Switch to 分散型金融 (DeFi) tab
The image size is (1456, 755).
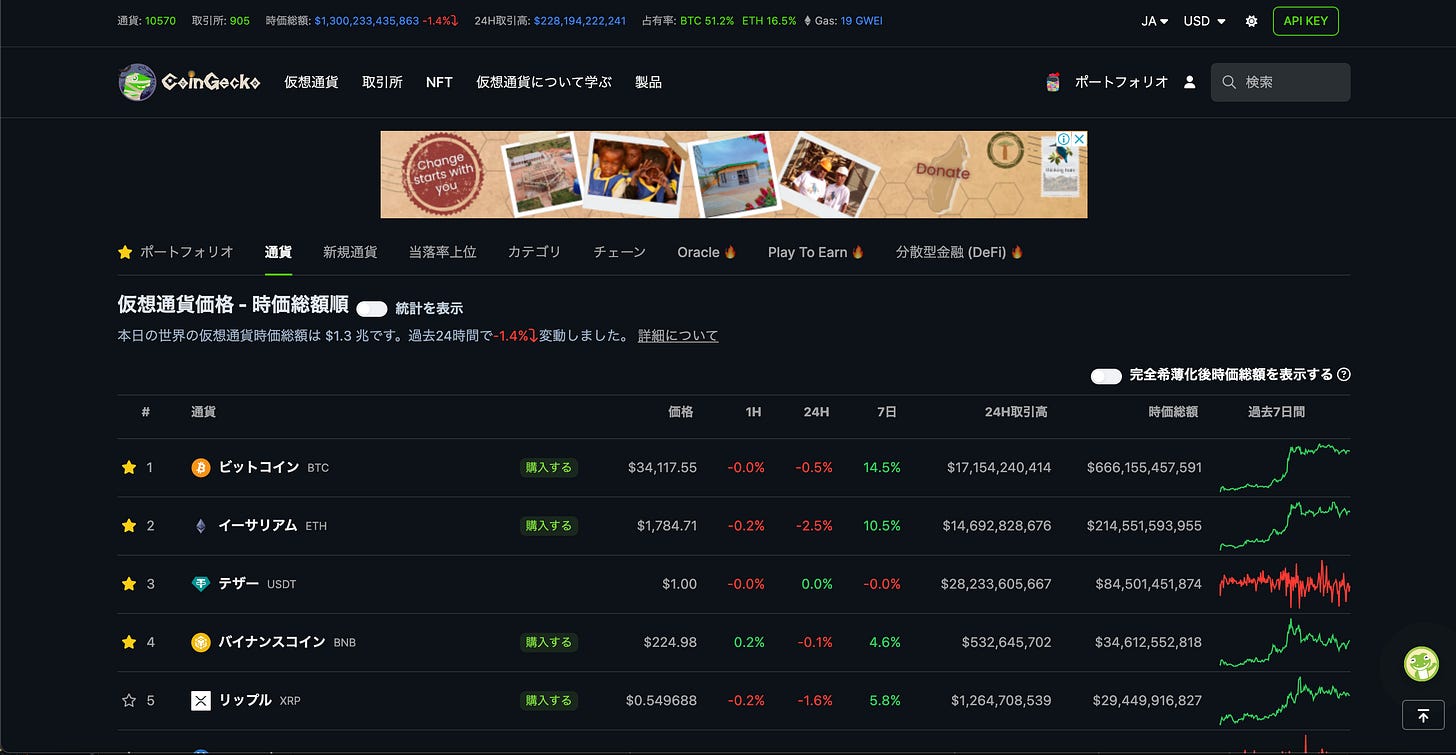[x=960, y=252]
